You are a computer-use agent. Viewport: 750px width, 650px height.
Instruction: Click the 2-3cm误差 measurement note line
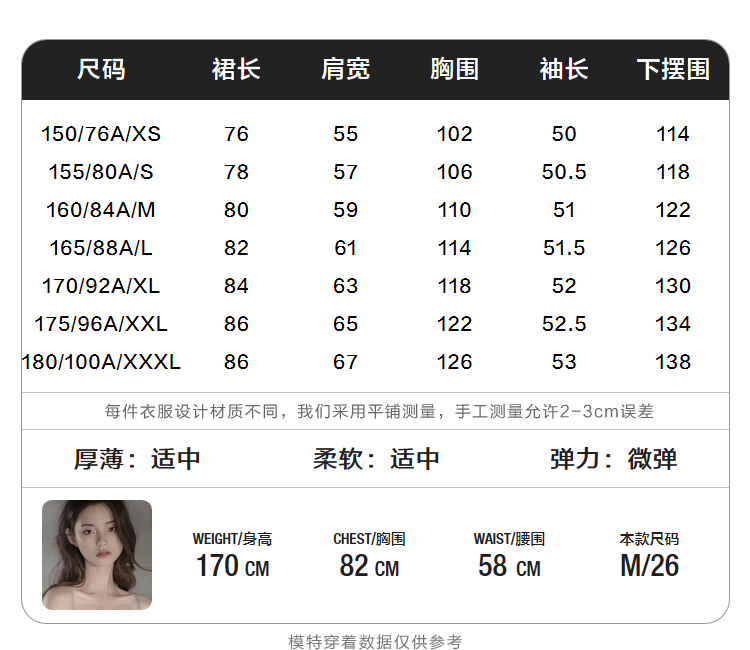click(379, 411)
